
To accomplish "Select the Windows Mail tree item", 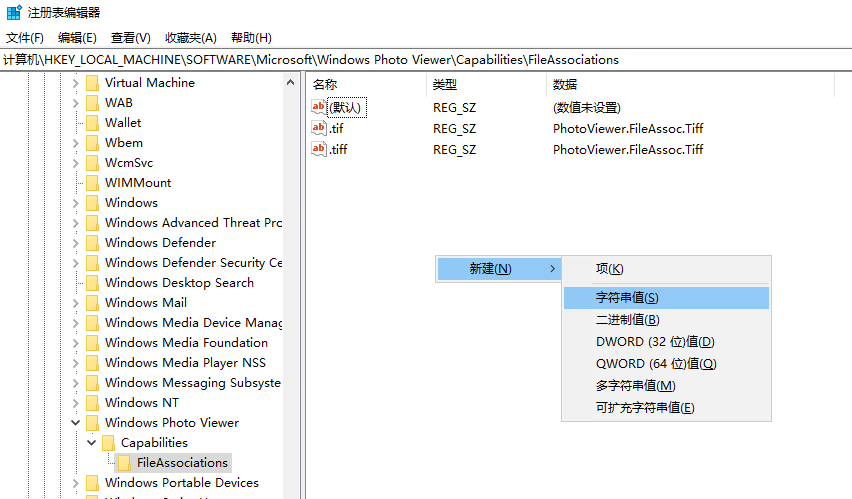I will coord(146,303).
